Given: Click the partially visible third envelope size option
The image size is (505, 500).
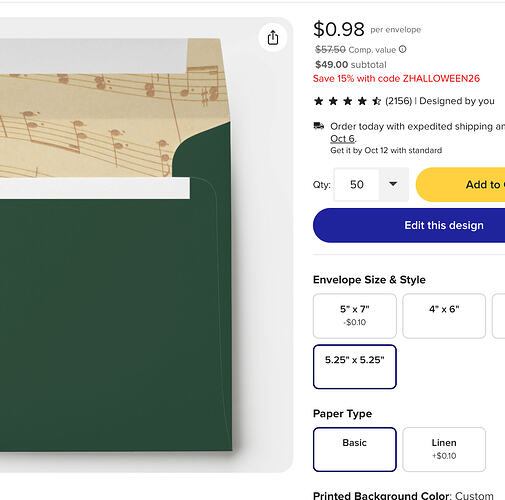Looking at the screenshot, I should click(499, 316).
